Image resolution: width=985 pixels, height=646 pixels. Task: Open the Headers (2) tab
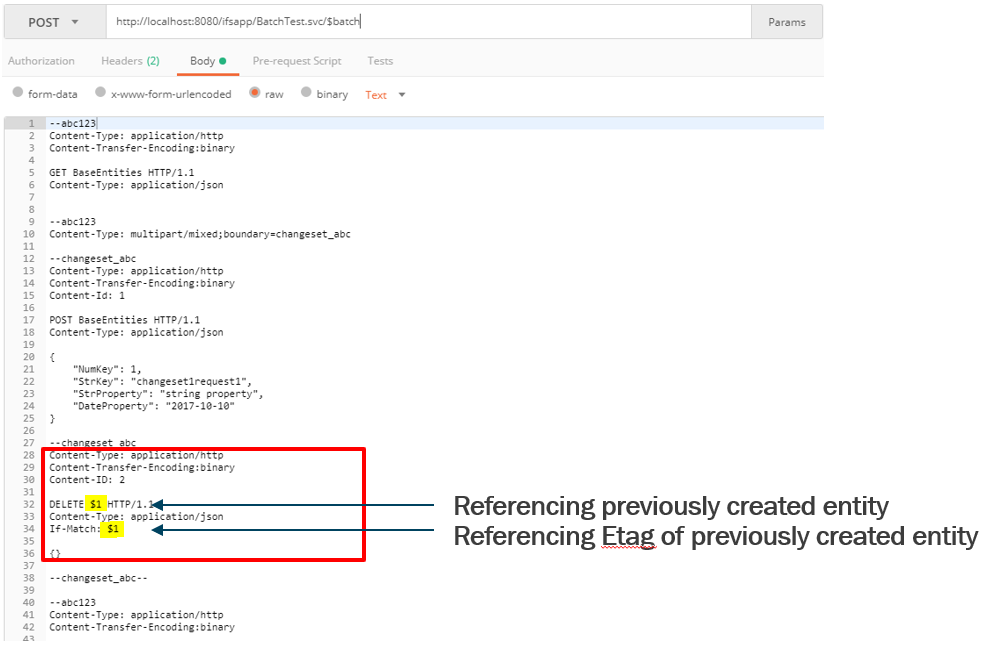coord(130,60)
